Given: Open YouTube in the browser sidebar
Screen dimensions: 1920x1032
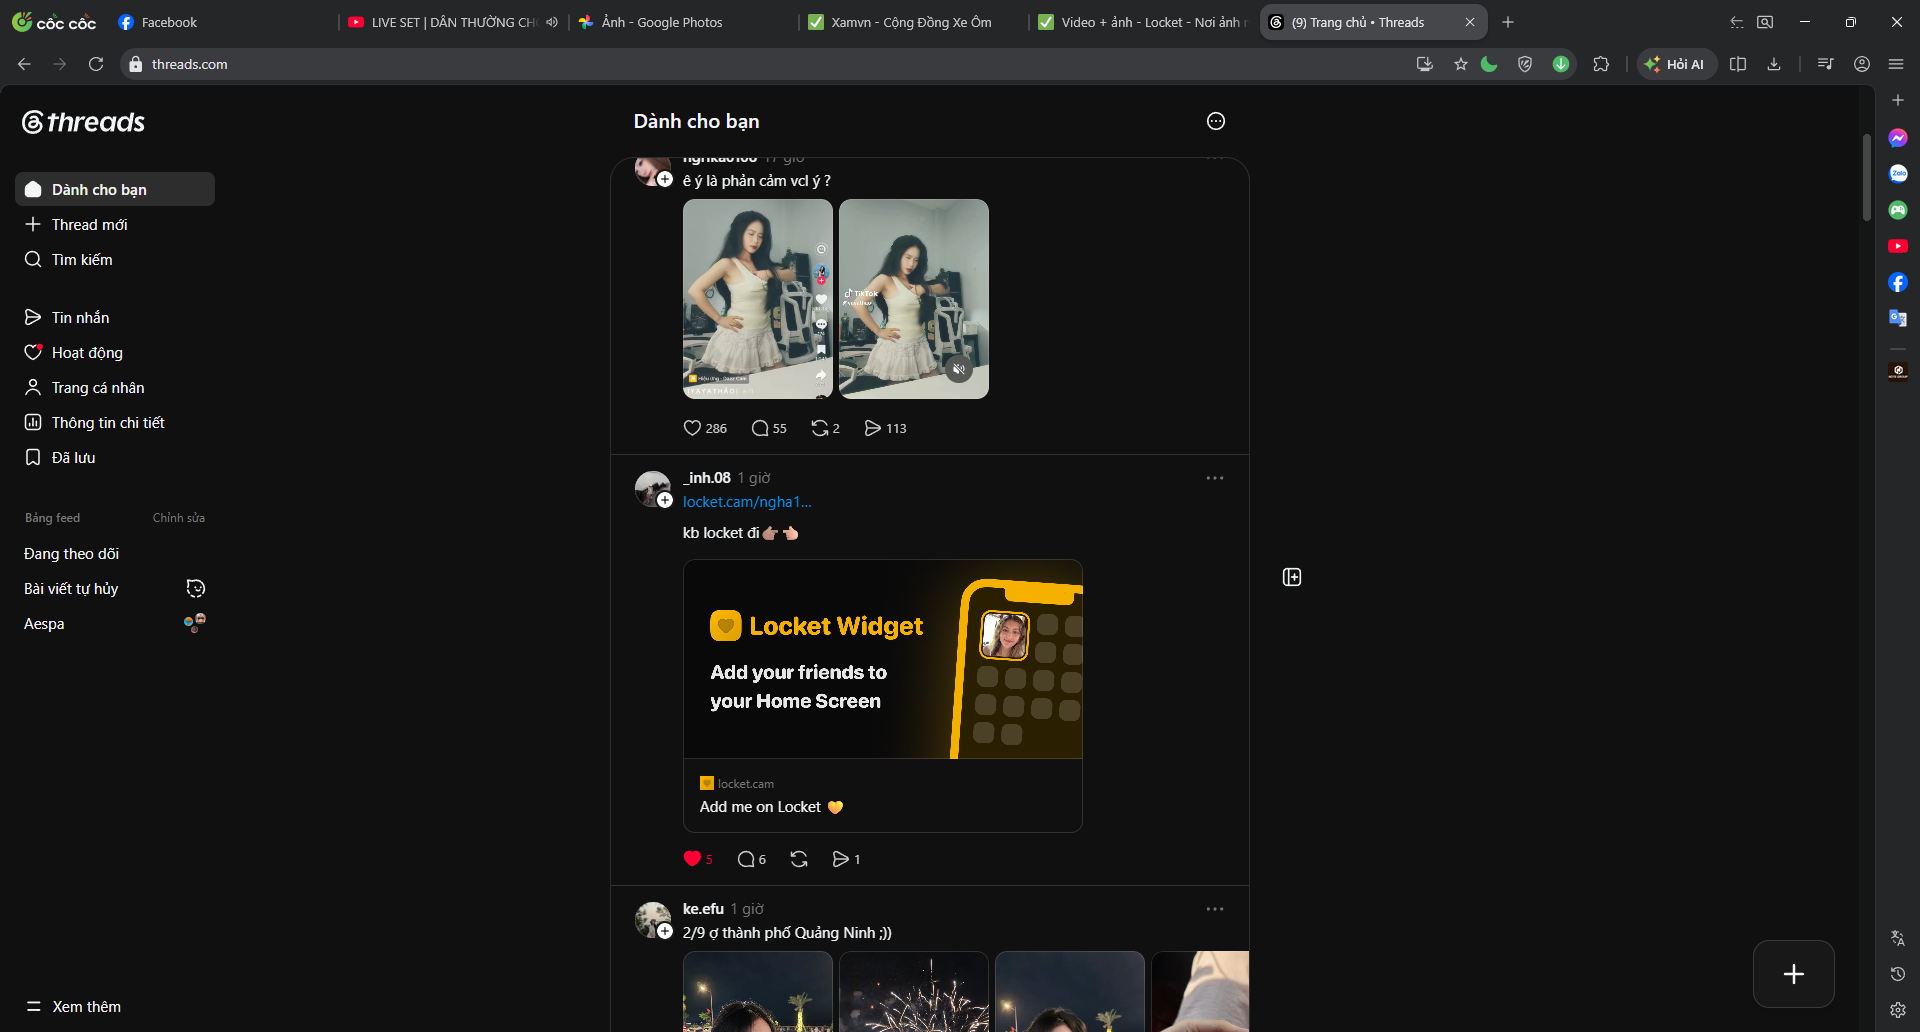Looking at the screenshot, I should coord(1898,246).
